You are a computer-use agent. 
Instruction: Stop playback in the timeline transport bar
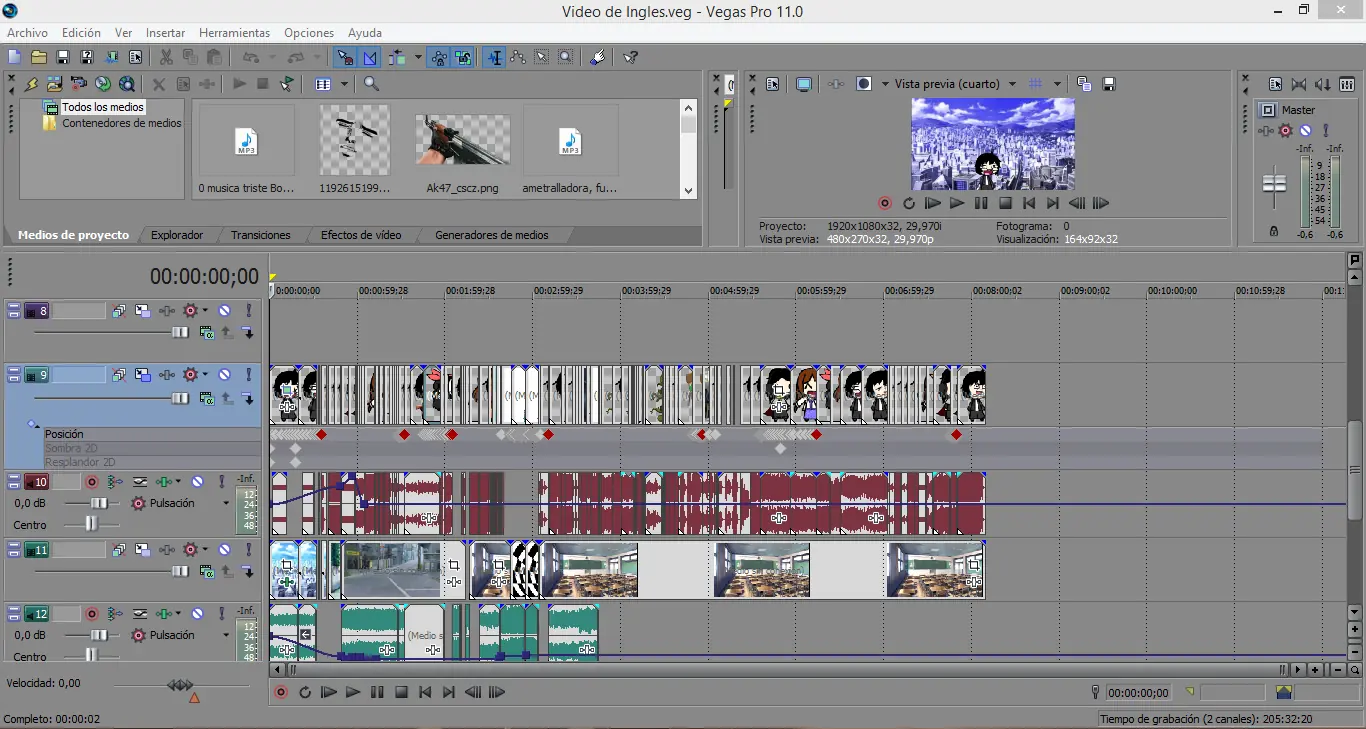coord(401,692)
